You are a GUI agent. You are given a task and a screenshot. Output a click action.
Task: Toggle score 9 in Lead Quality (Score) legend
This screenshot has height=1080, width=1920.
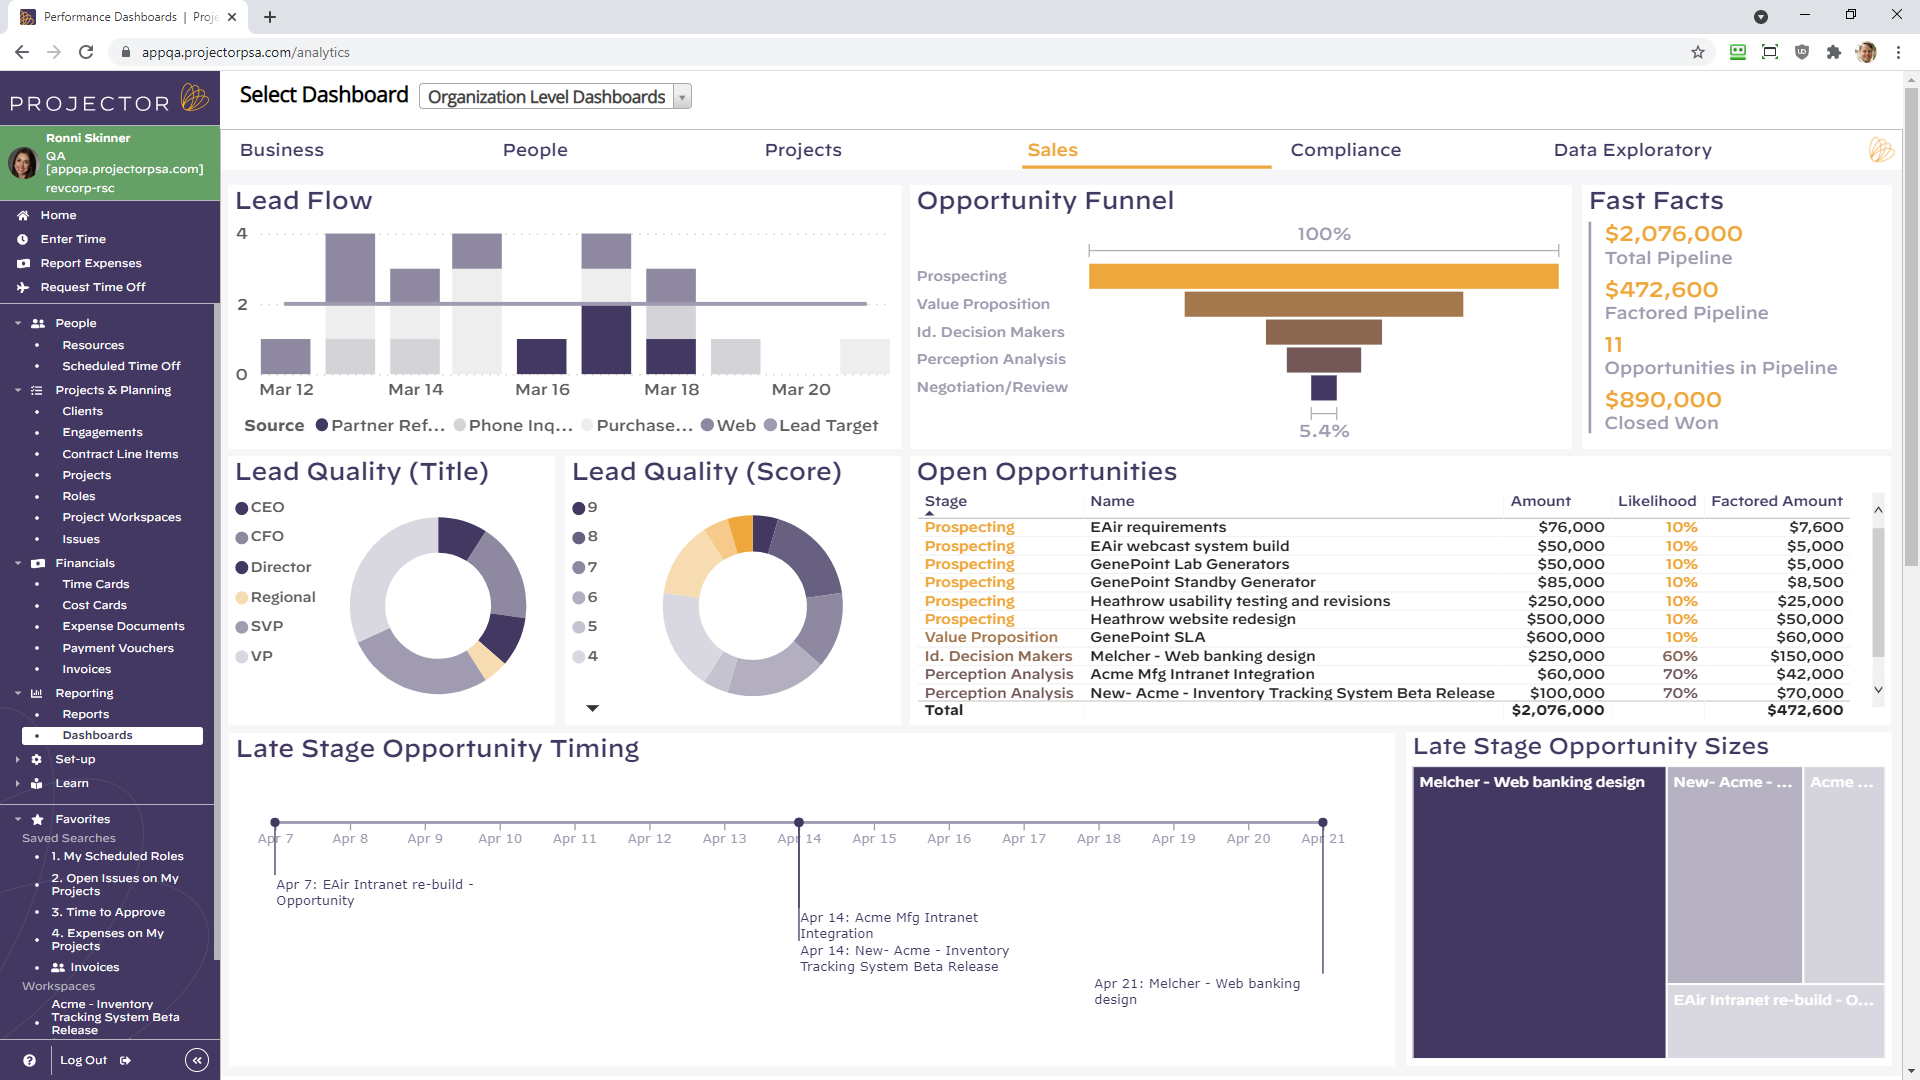[x=587, y=507]
